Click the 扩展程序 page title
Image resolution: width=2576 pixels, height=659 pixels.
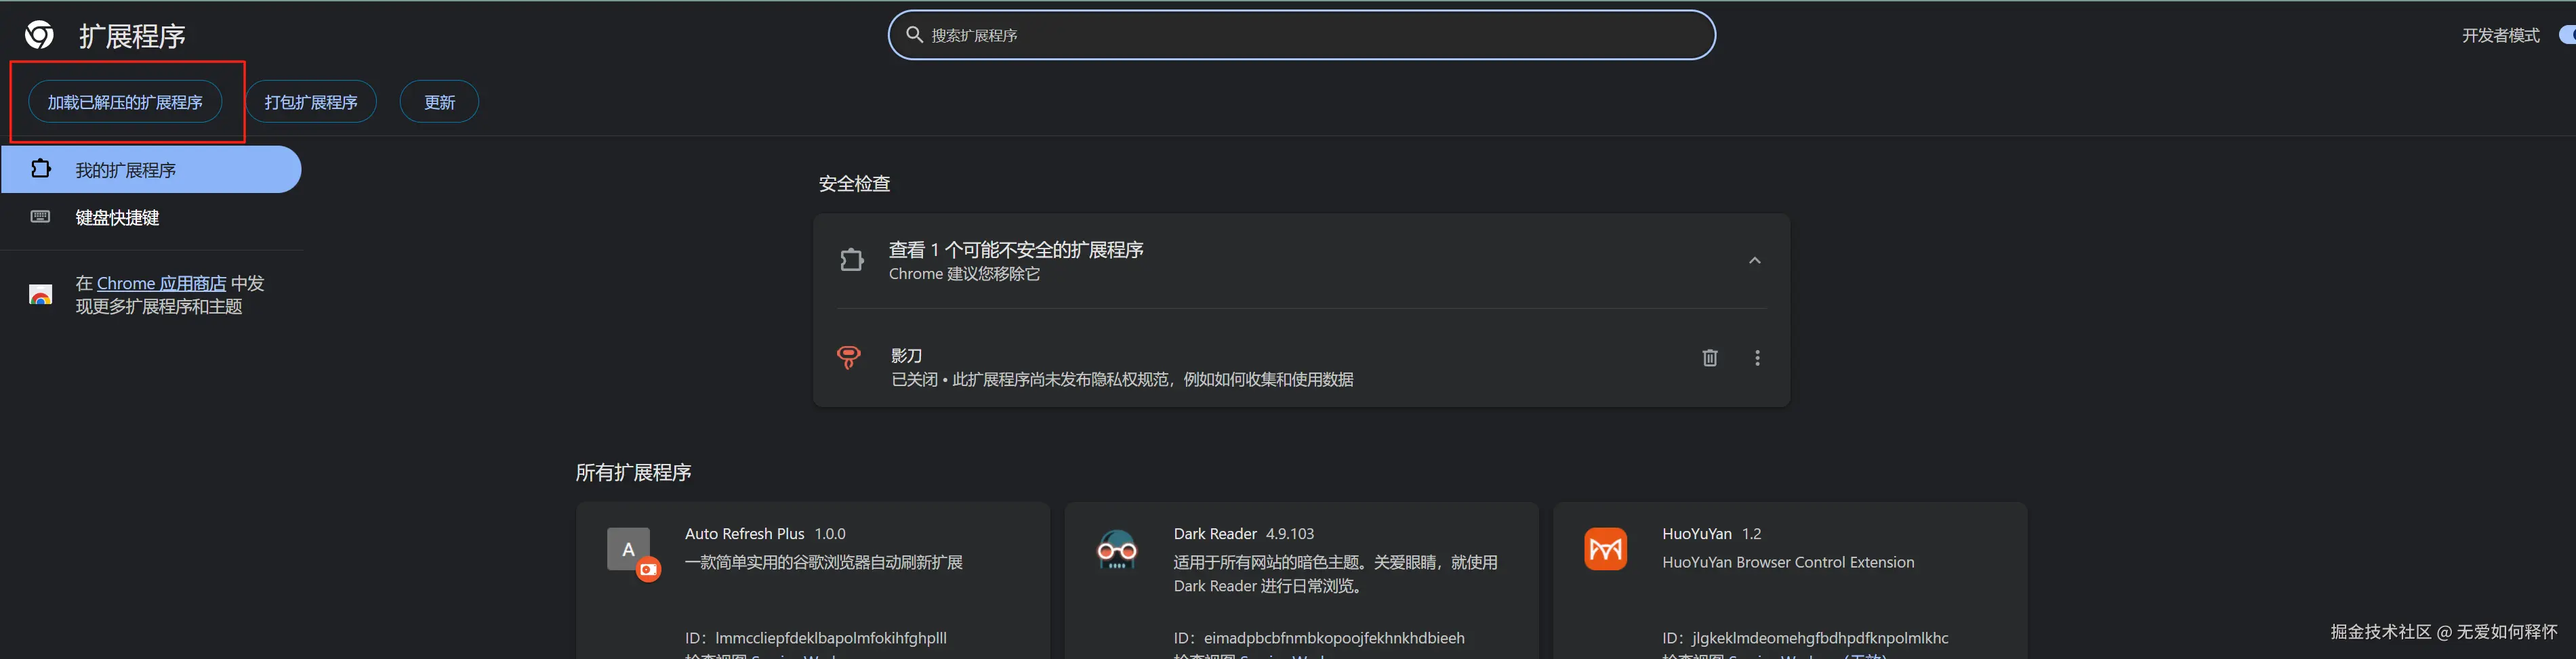click(x=132, y=36)
